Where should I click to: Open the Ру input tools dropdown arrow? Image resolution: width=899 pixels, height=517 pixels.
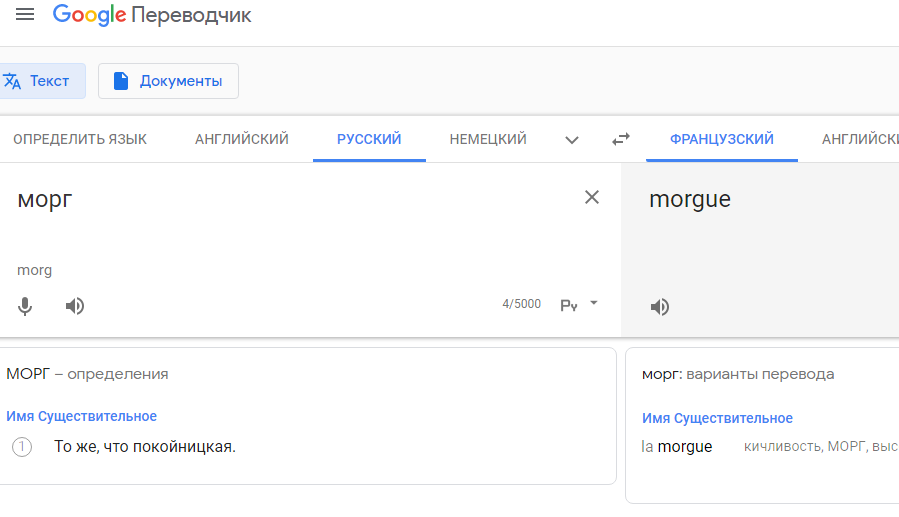(x=593, y=303)
